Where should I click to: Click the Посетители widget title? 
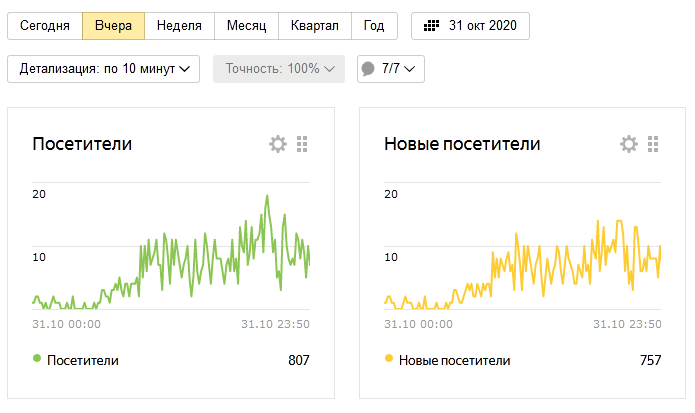coord(82,144)
